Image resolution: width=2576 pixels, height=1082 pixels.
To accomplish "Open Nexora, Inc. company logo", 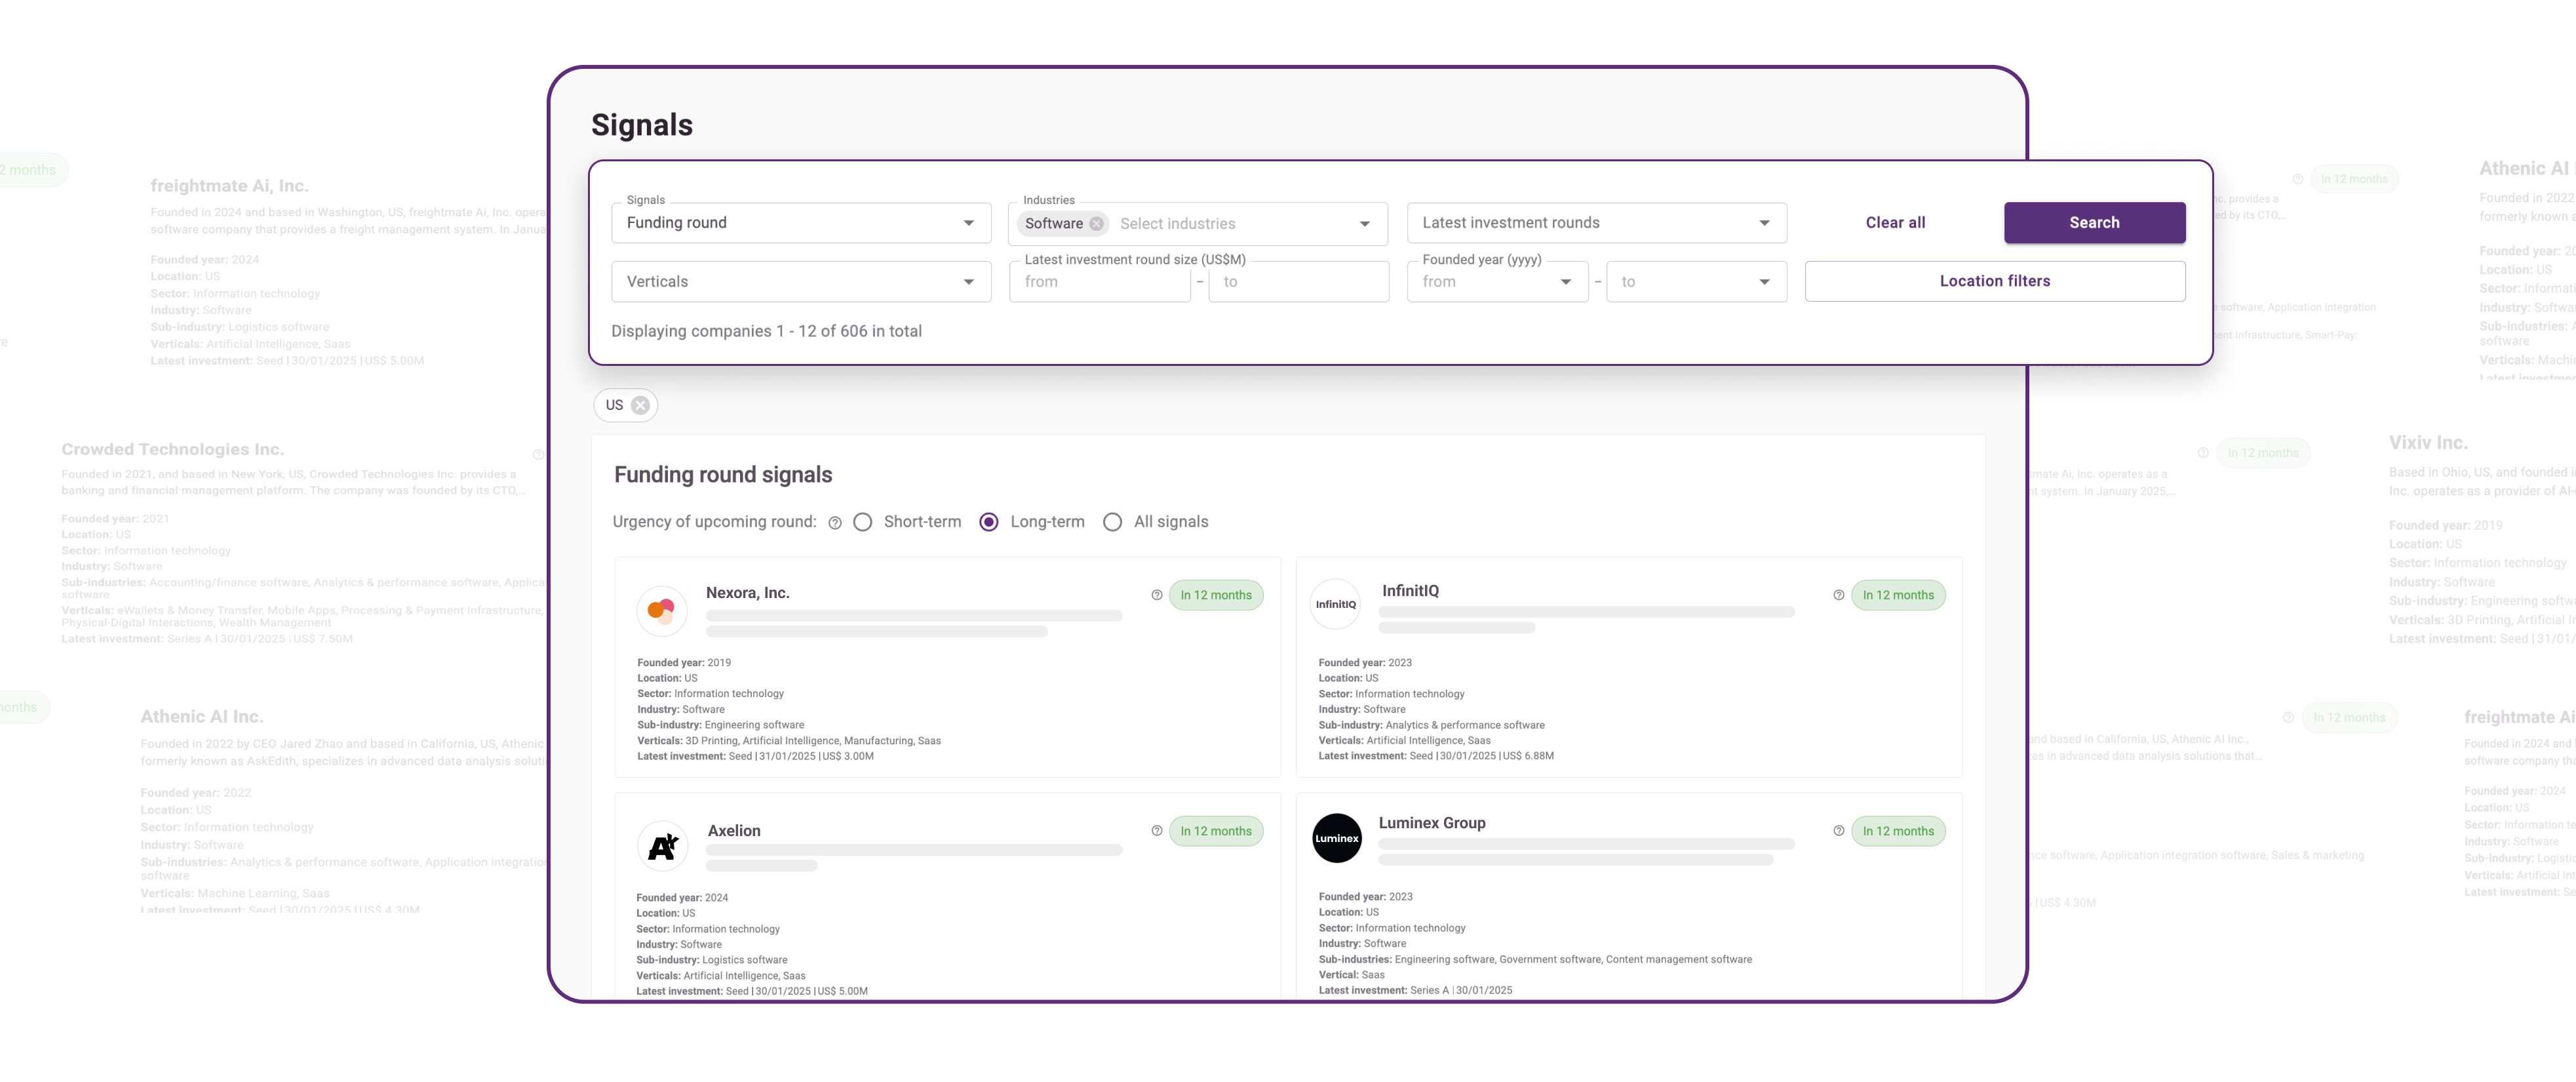I will 662,610.
